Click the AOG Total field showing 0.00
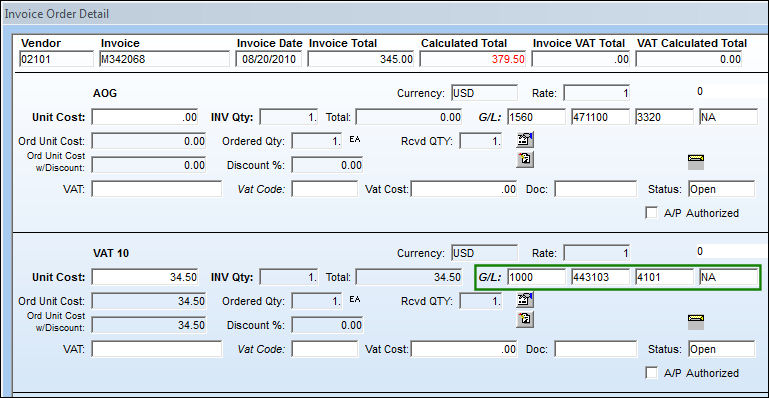769x398 pixels. point(409,117)
